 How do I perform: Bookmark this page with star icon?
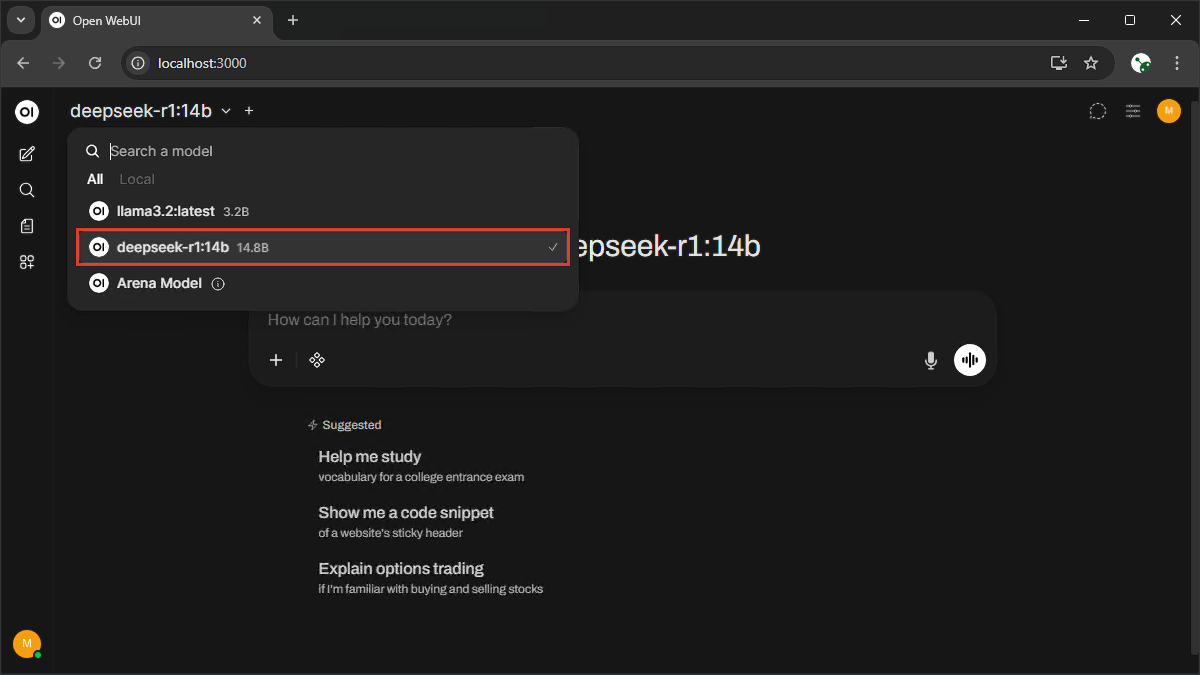click(1091, 63)
